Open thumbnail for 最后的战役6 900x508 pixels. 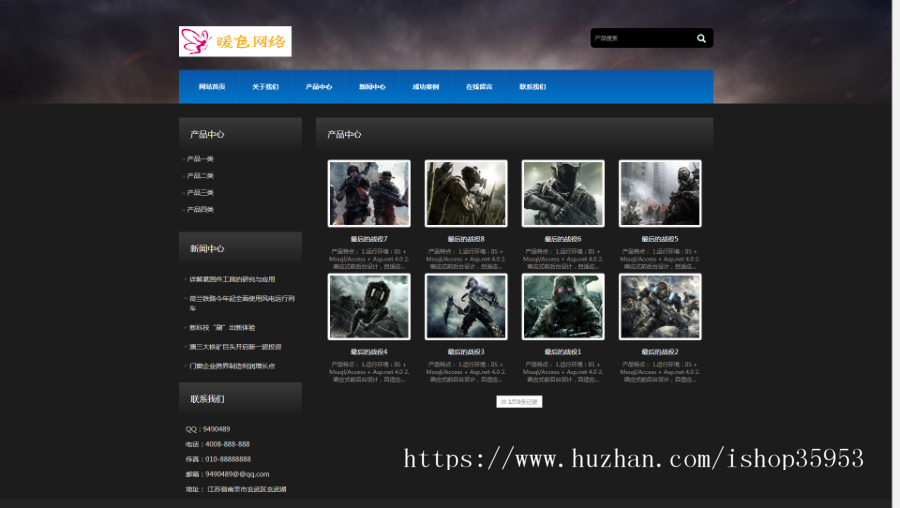click(x=563, y=193)
